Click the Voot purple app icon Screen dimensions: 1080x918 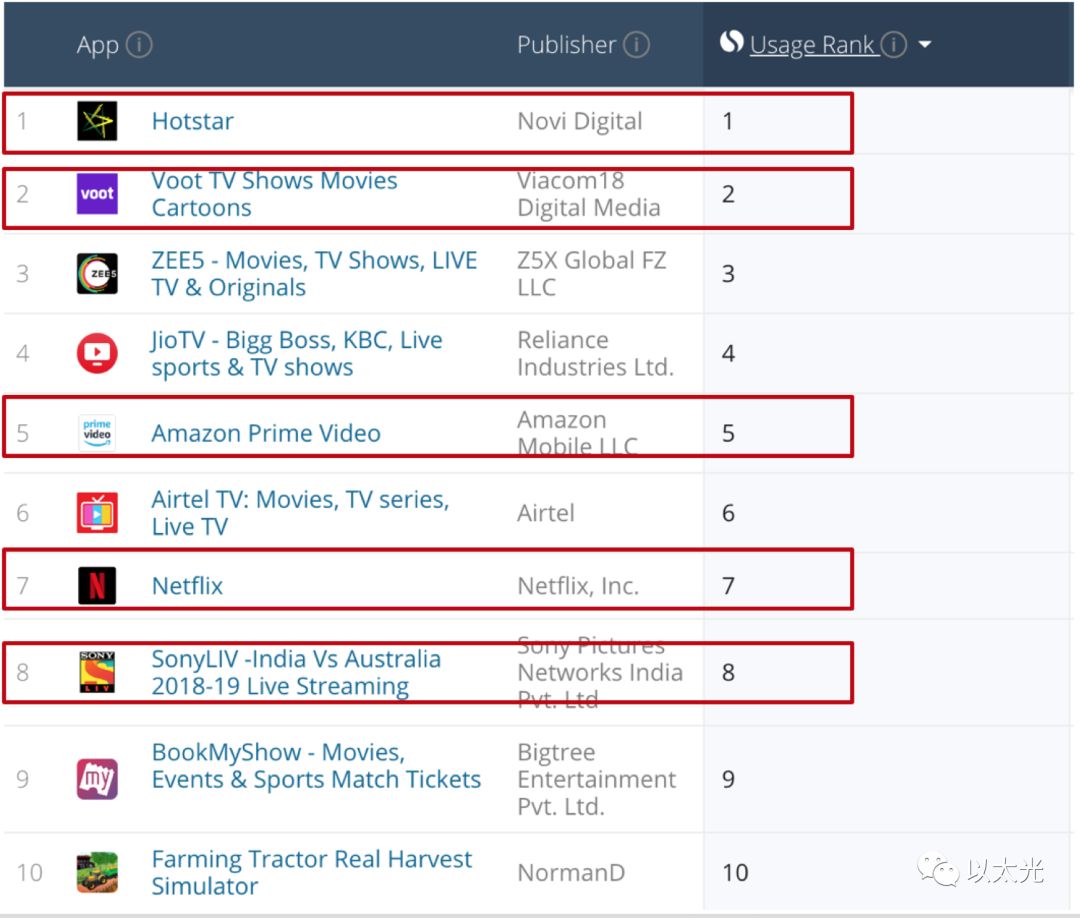97,194
